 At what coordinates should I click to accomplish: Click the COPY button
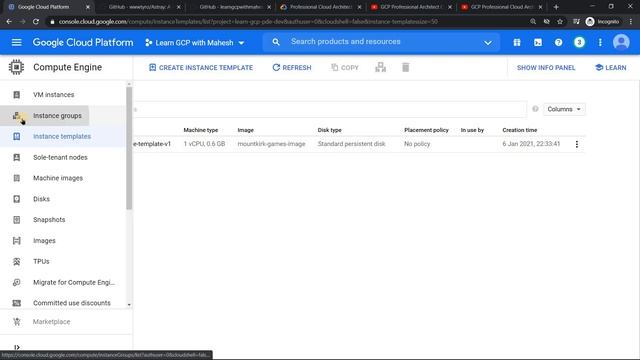coord(345,67)
